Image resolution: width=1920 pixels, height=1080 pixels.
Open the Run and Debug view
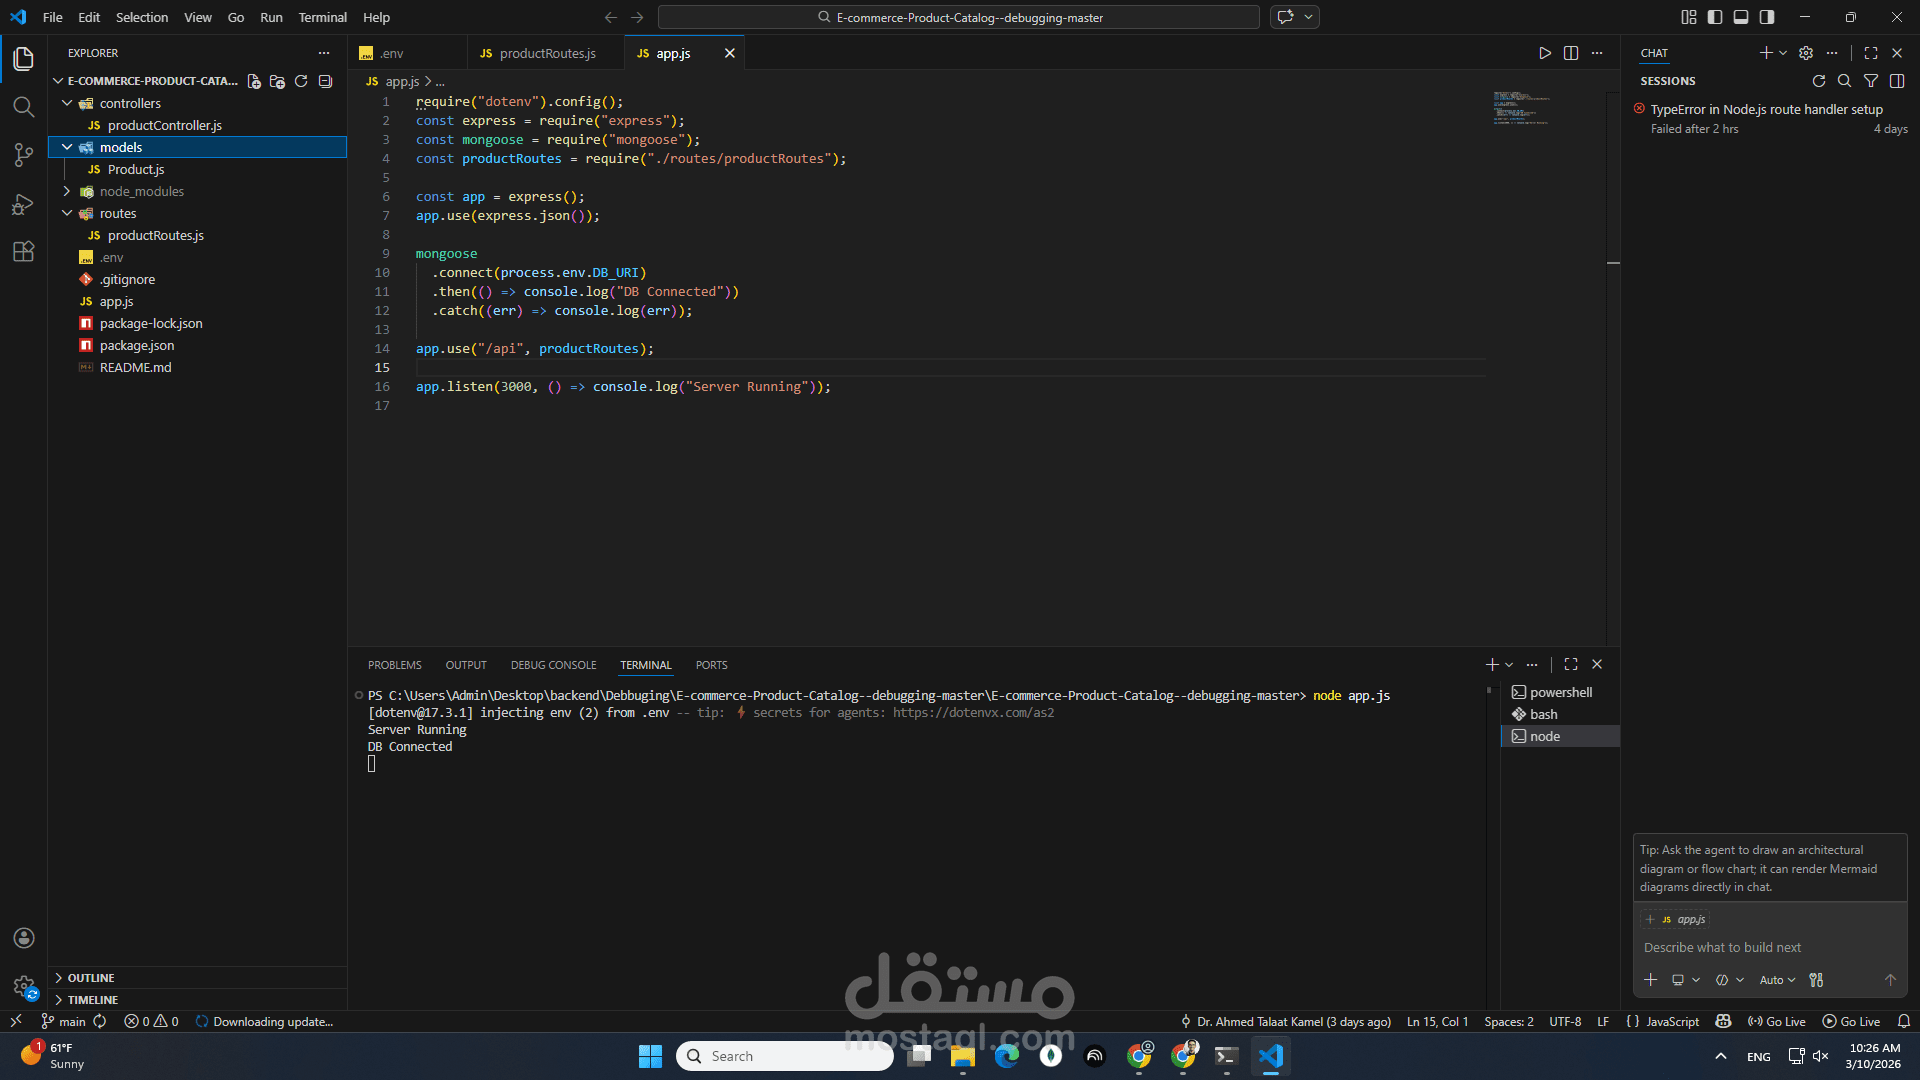[x=23, y=204]
